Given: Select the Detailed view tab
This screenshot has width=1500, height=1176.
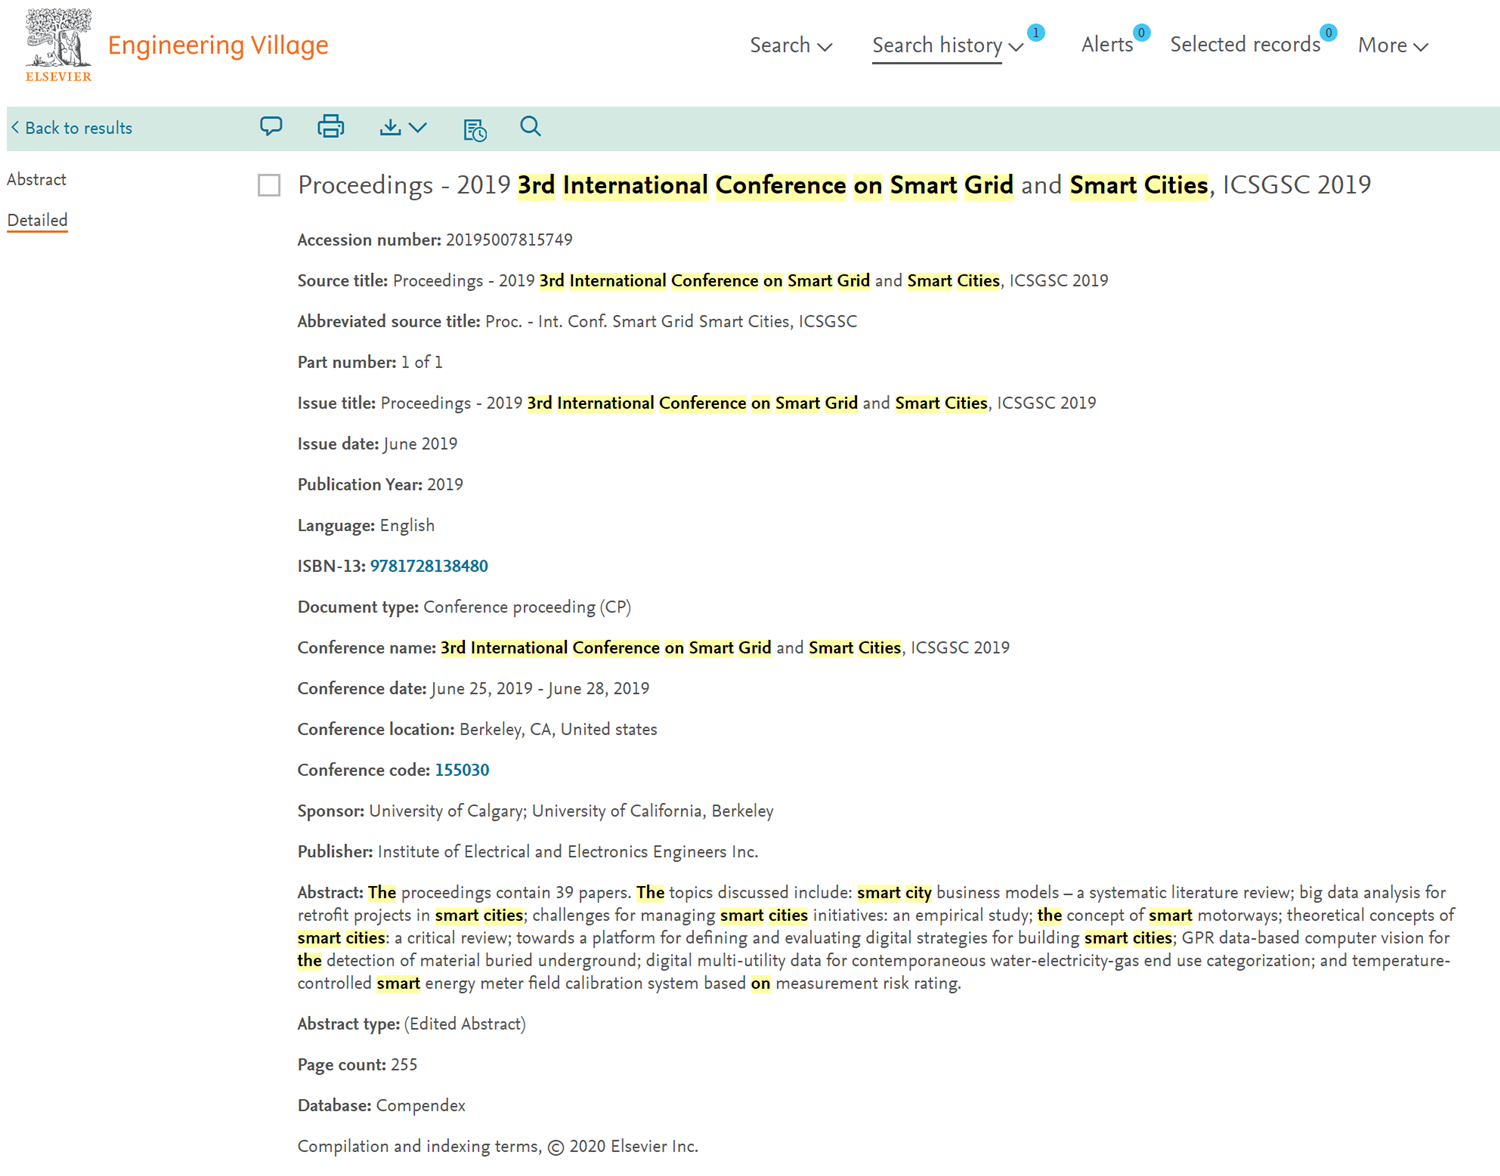Looking at the screenshot, I should click(37, 221).
